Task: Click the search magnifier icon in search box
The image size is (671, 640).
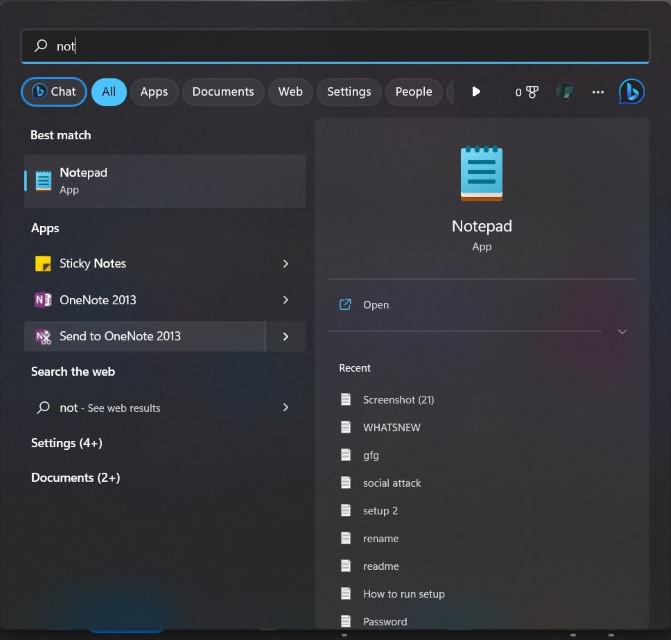Action: (41, 45)
